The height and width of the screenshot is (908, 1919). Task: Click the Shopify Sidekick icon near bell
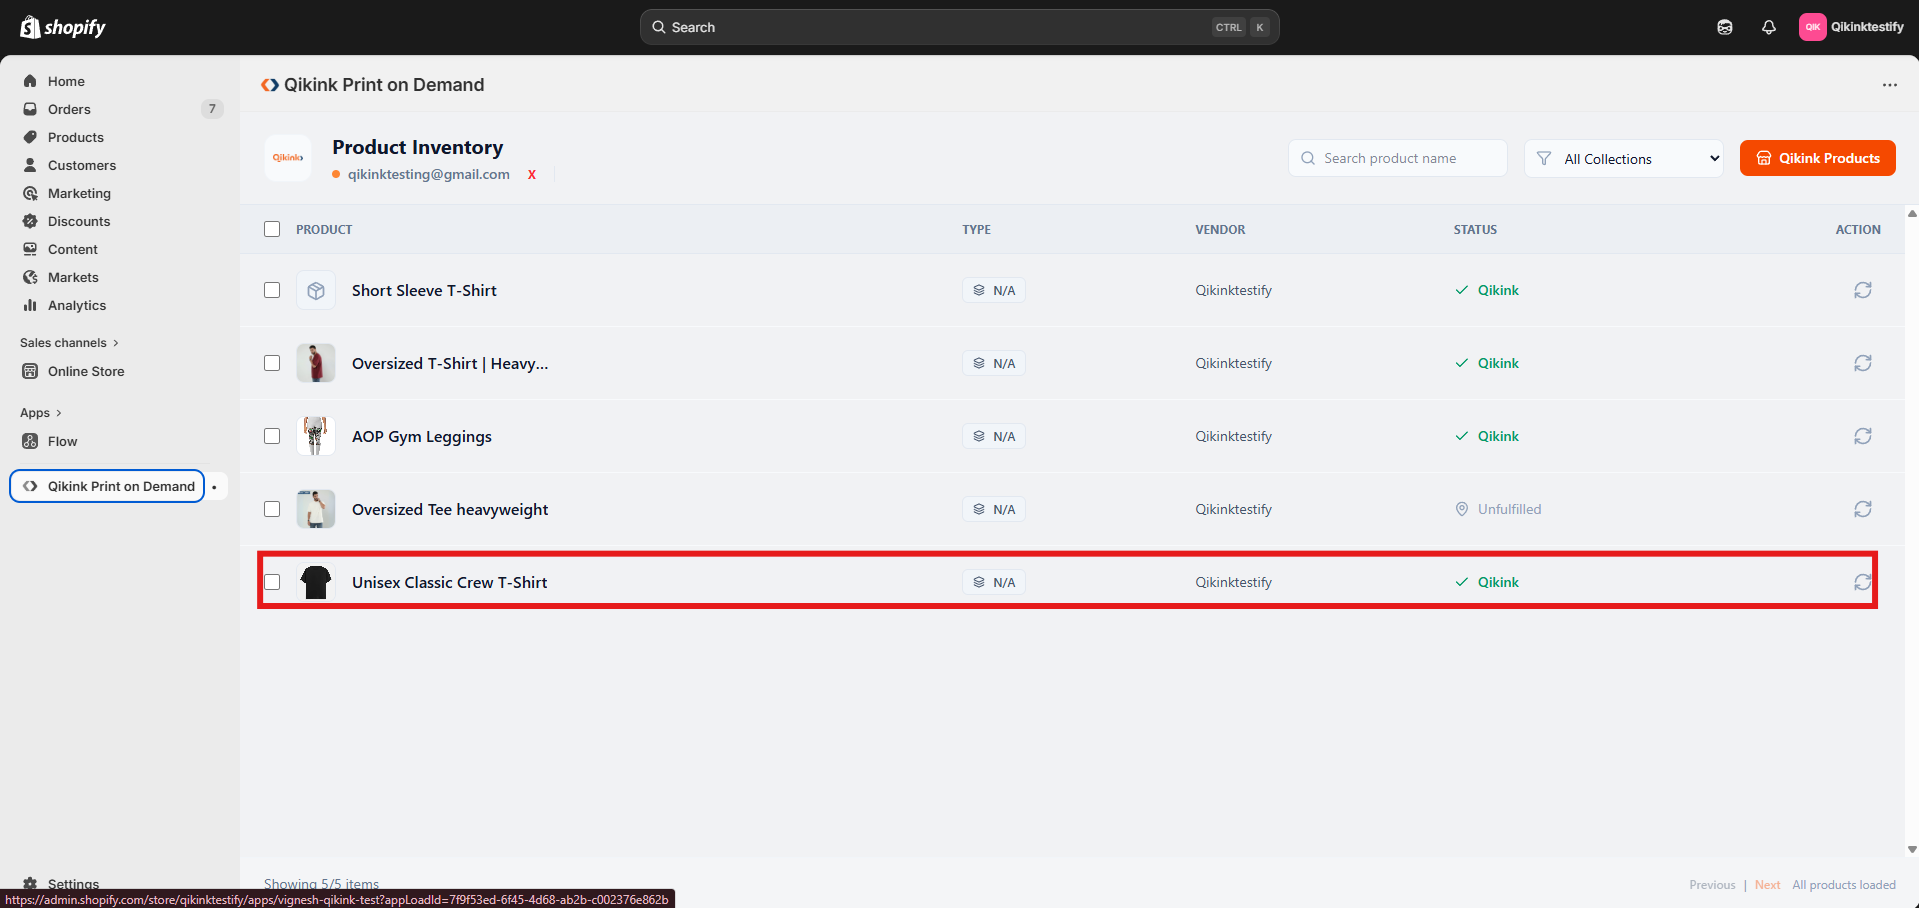(1724, 27)
